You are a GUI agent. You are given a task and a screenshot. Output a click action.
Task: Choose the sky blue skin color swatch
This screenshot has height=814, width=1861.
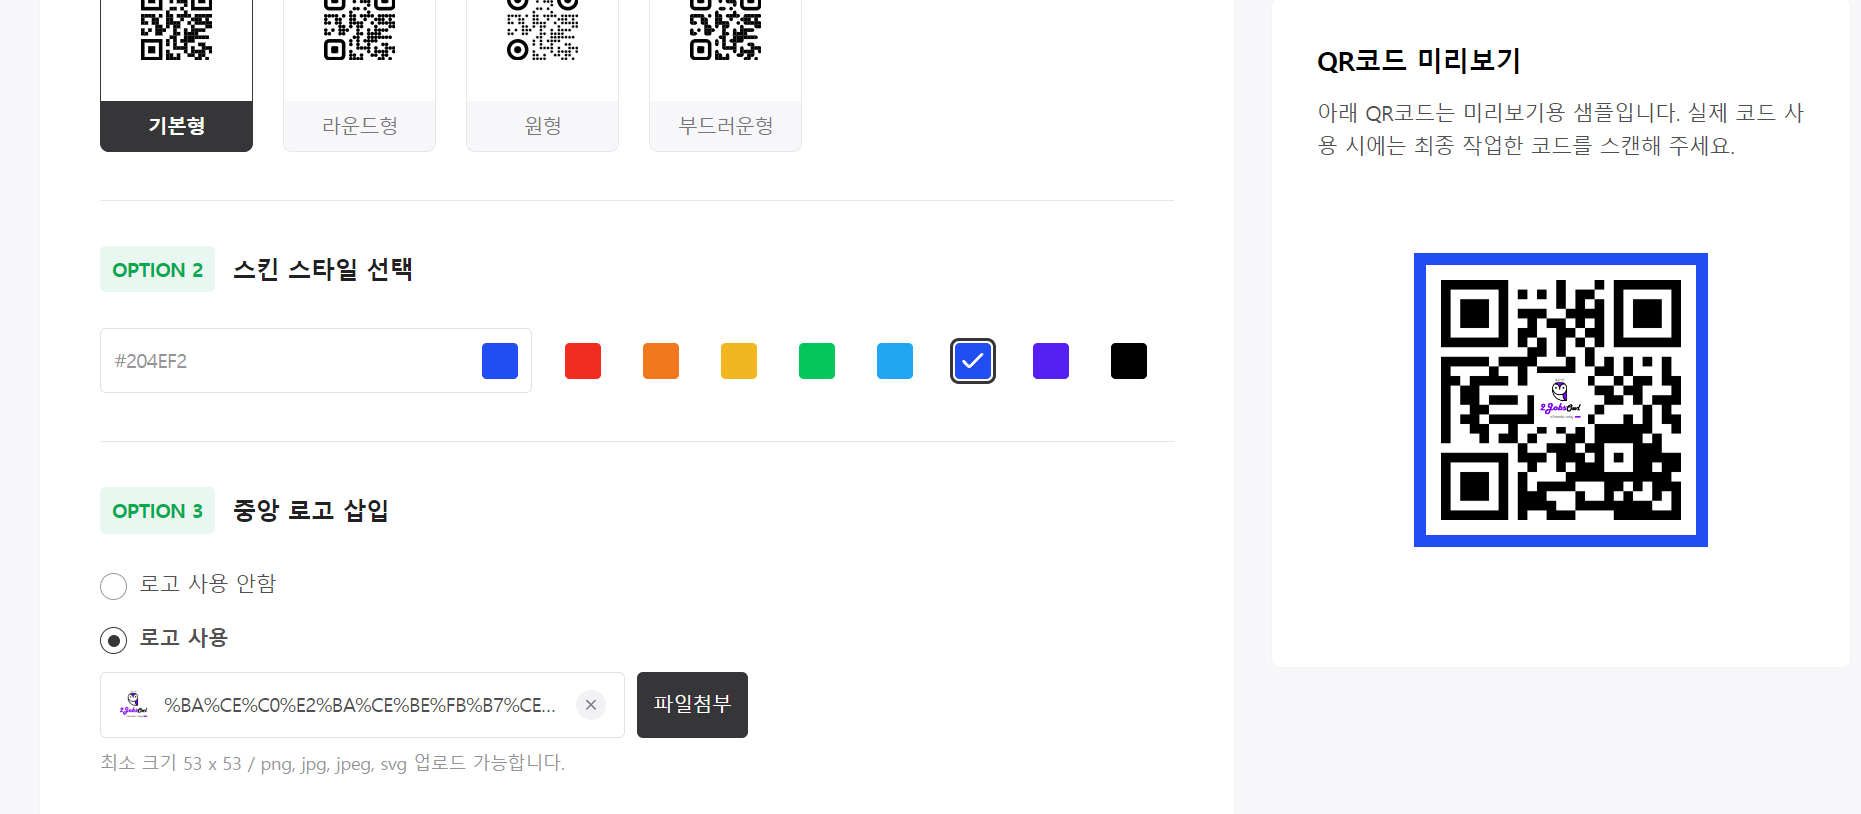(895, 361)
